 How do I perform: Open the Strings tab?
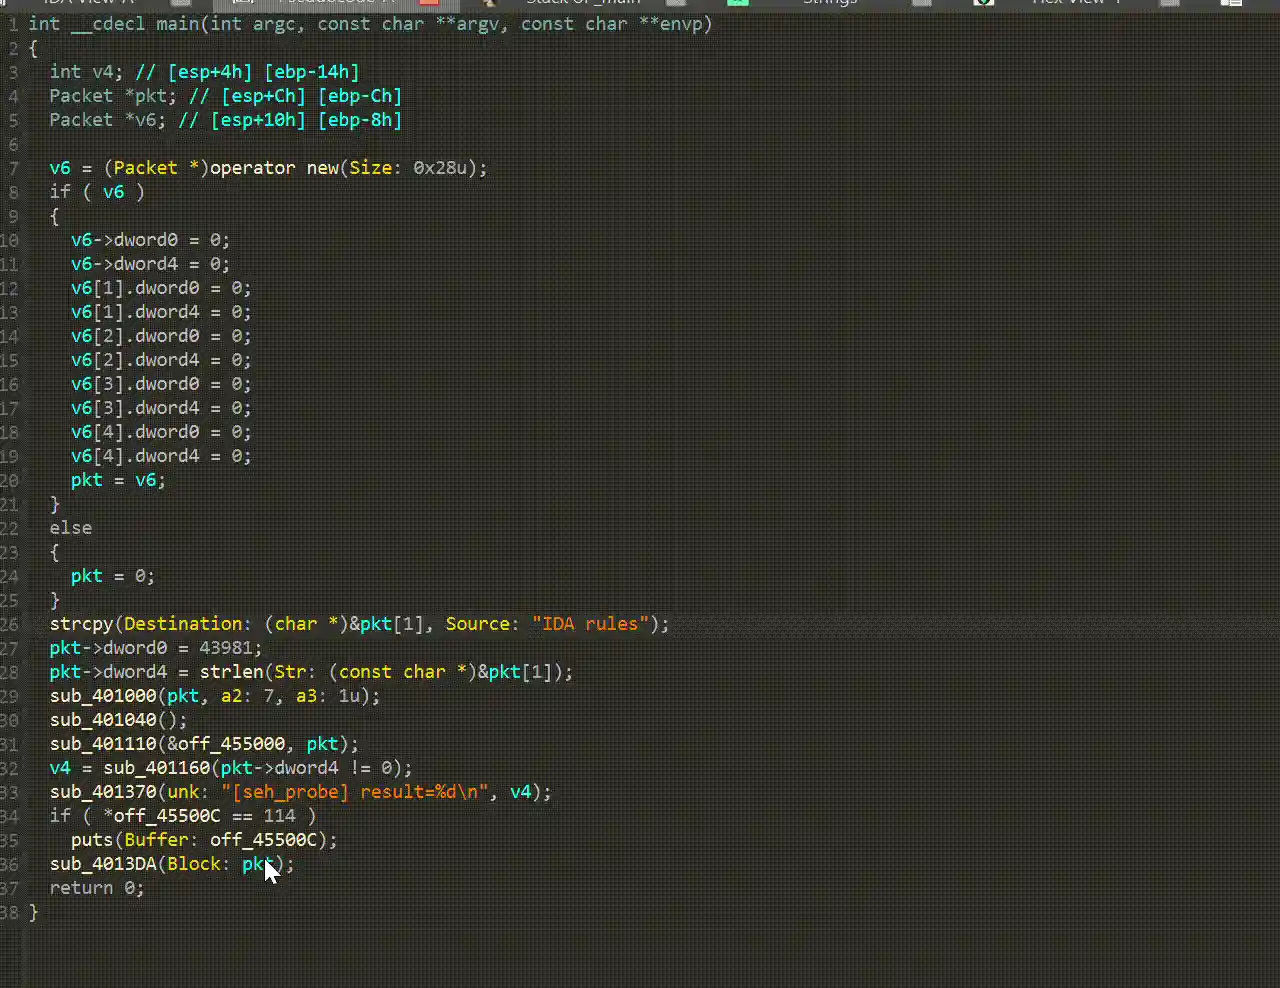click(829, 3)
